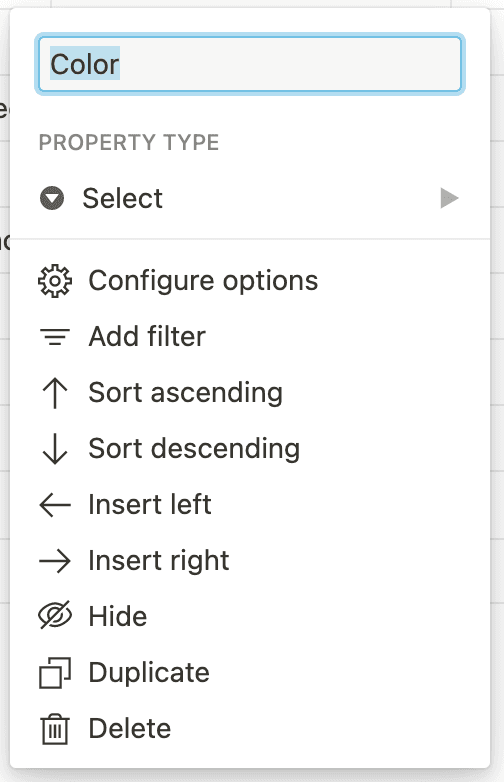Click the Color property name field
Viewport: 504px width, 782px height.
250,64
